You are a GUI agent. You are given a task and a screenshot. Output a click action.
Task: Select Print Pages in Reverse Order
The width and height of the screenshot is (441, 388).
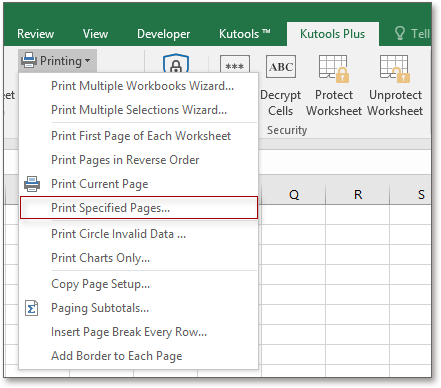[x=139, y=160]
